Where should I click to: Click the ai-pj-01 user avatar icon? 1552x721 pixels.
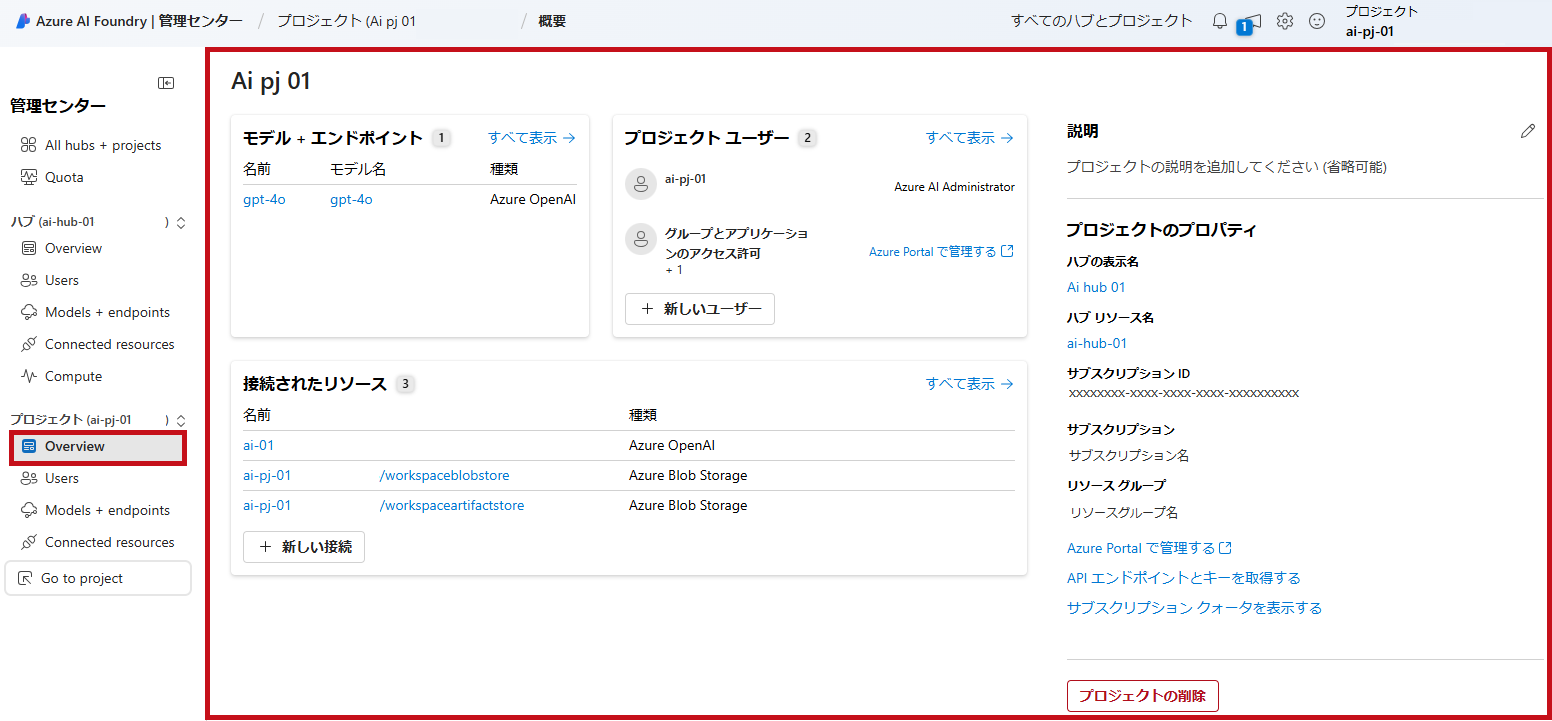pos(640,184)
